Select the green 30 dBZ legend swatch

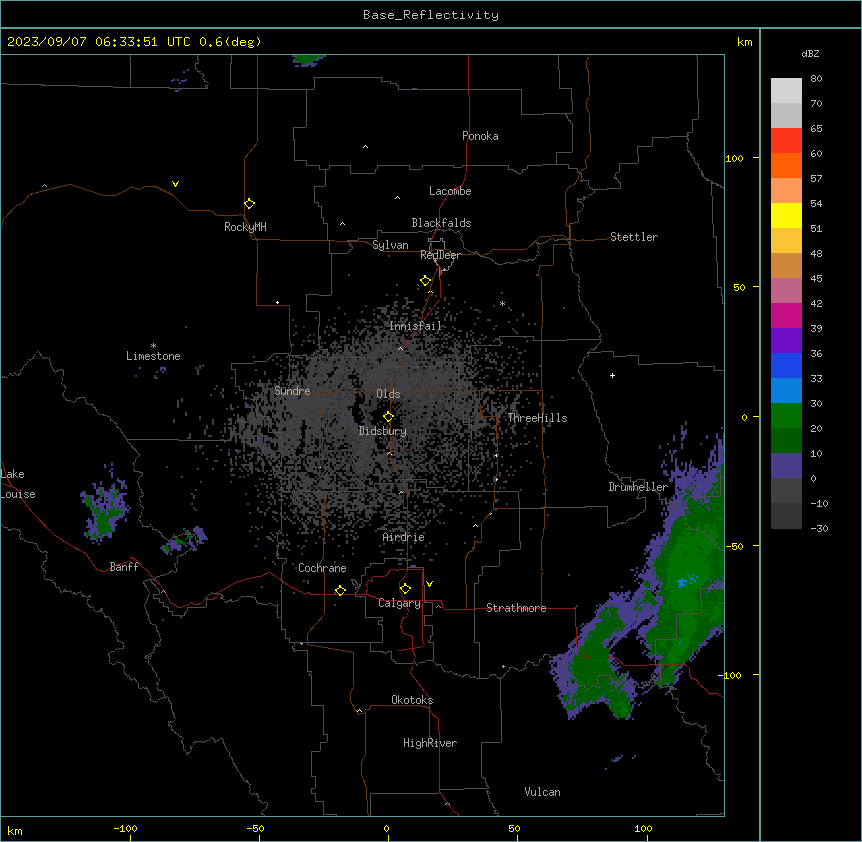point(786,415)
